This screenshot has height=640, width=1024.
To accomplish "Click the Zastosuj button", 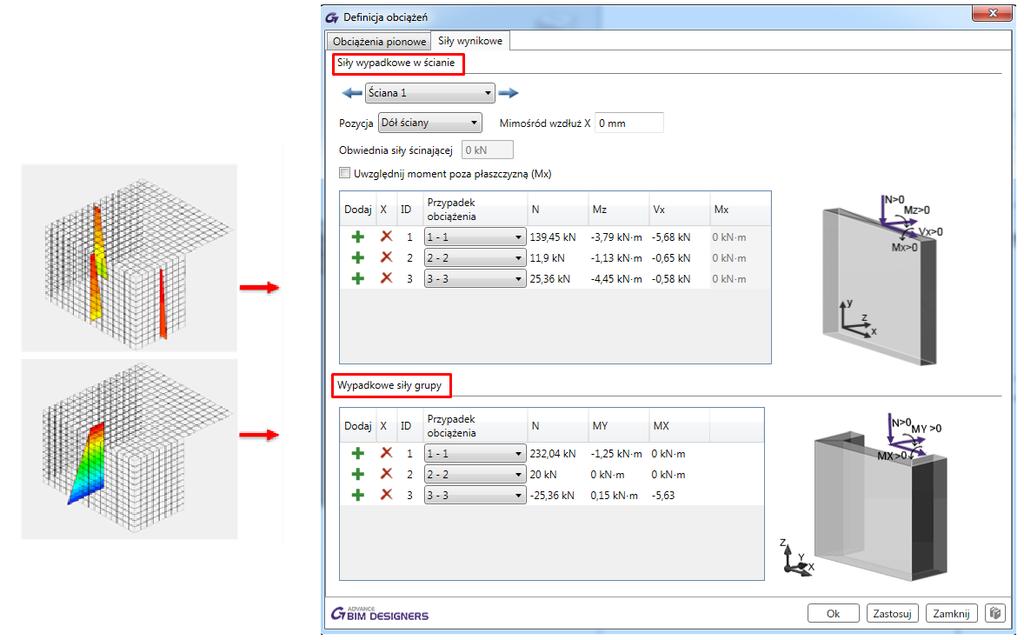I will (x=892, y=613).
